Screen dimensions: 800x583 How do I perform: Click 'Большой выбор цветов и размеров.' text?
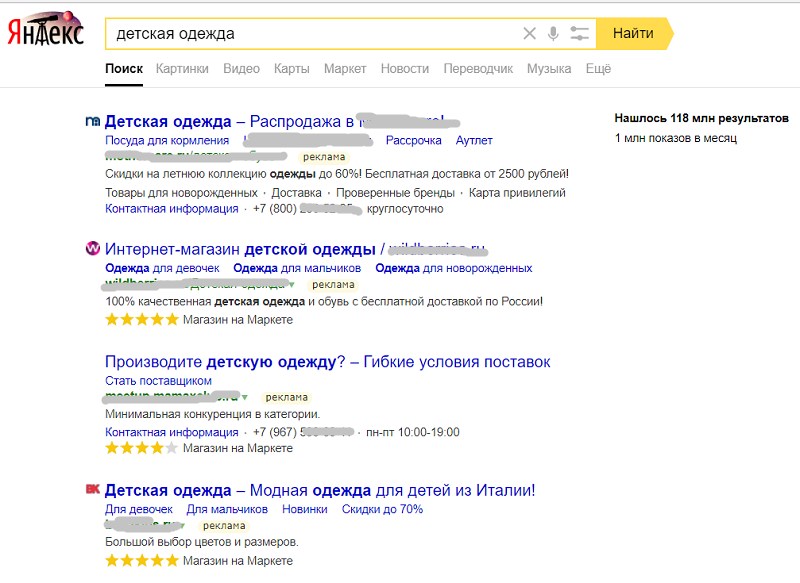pyautogui.click(x=202, y=542)
